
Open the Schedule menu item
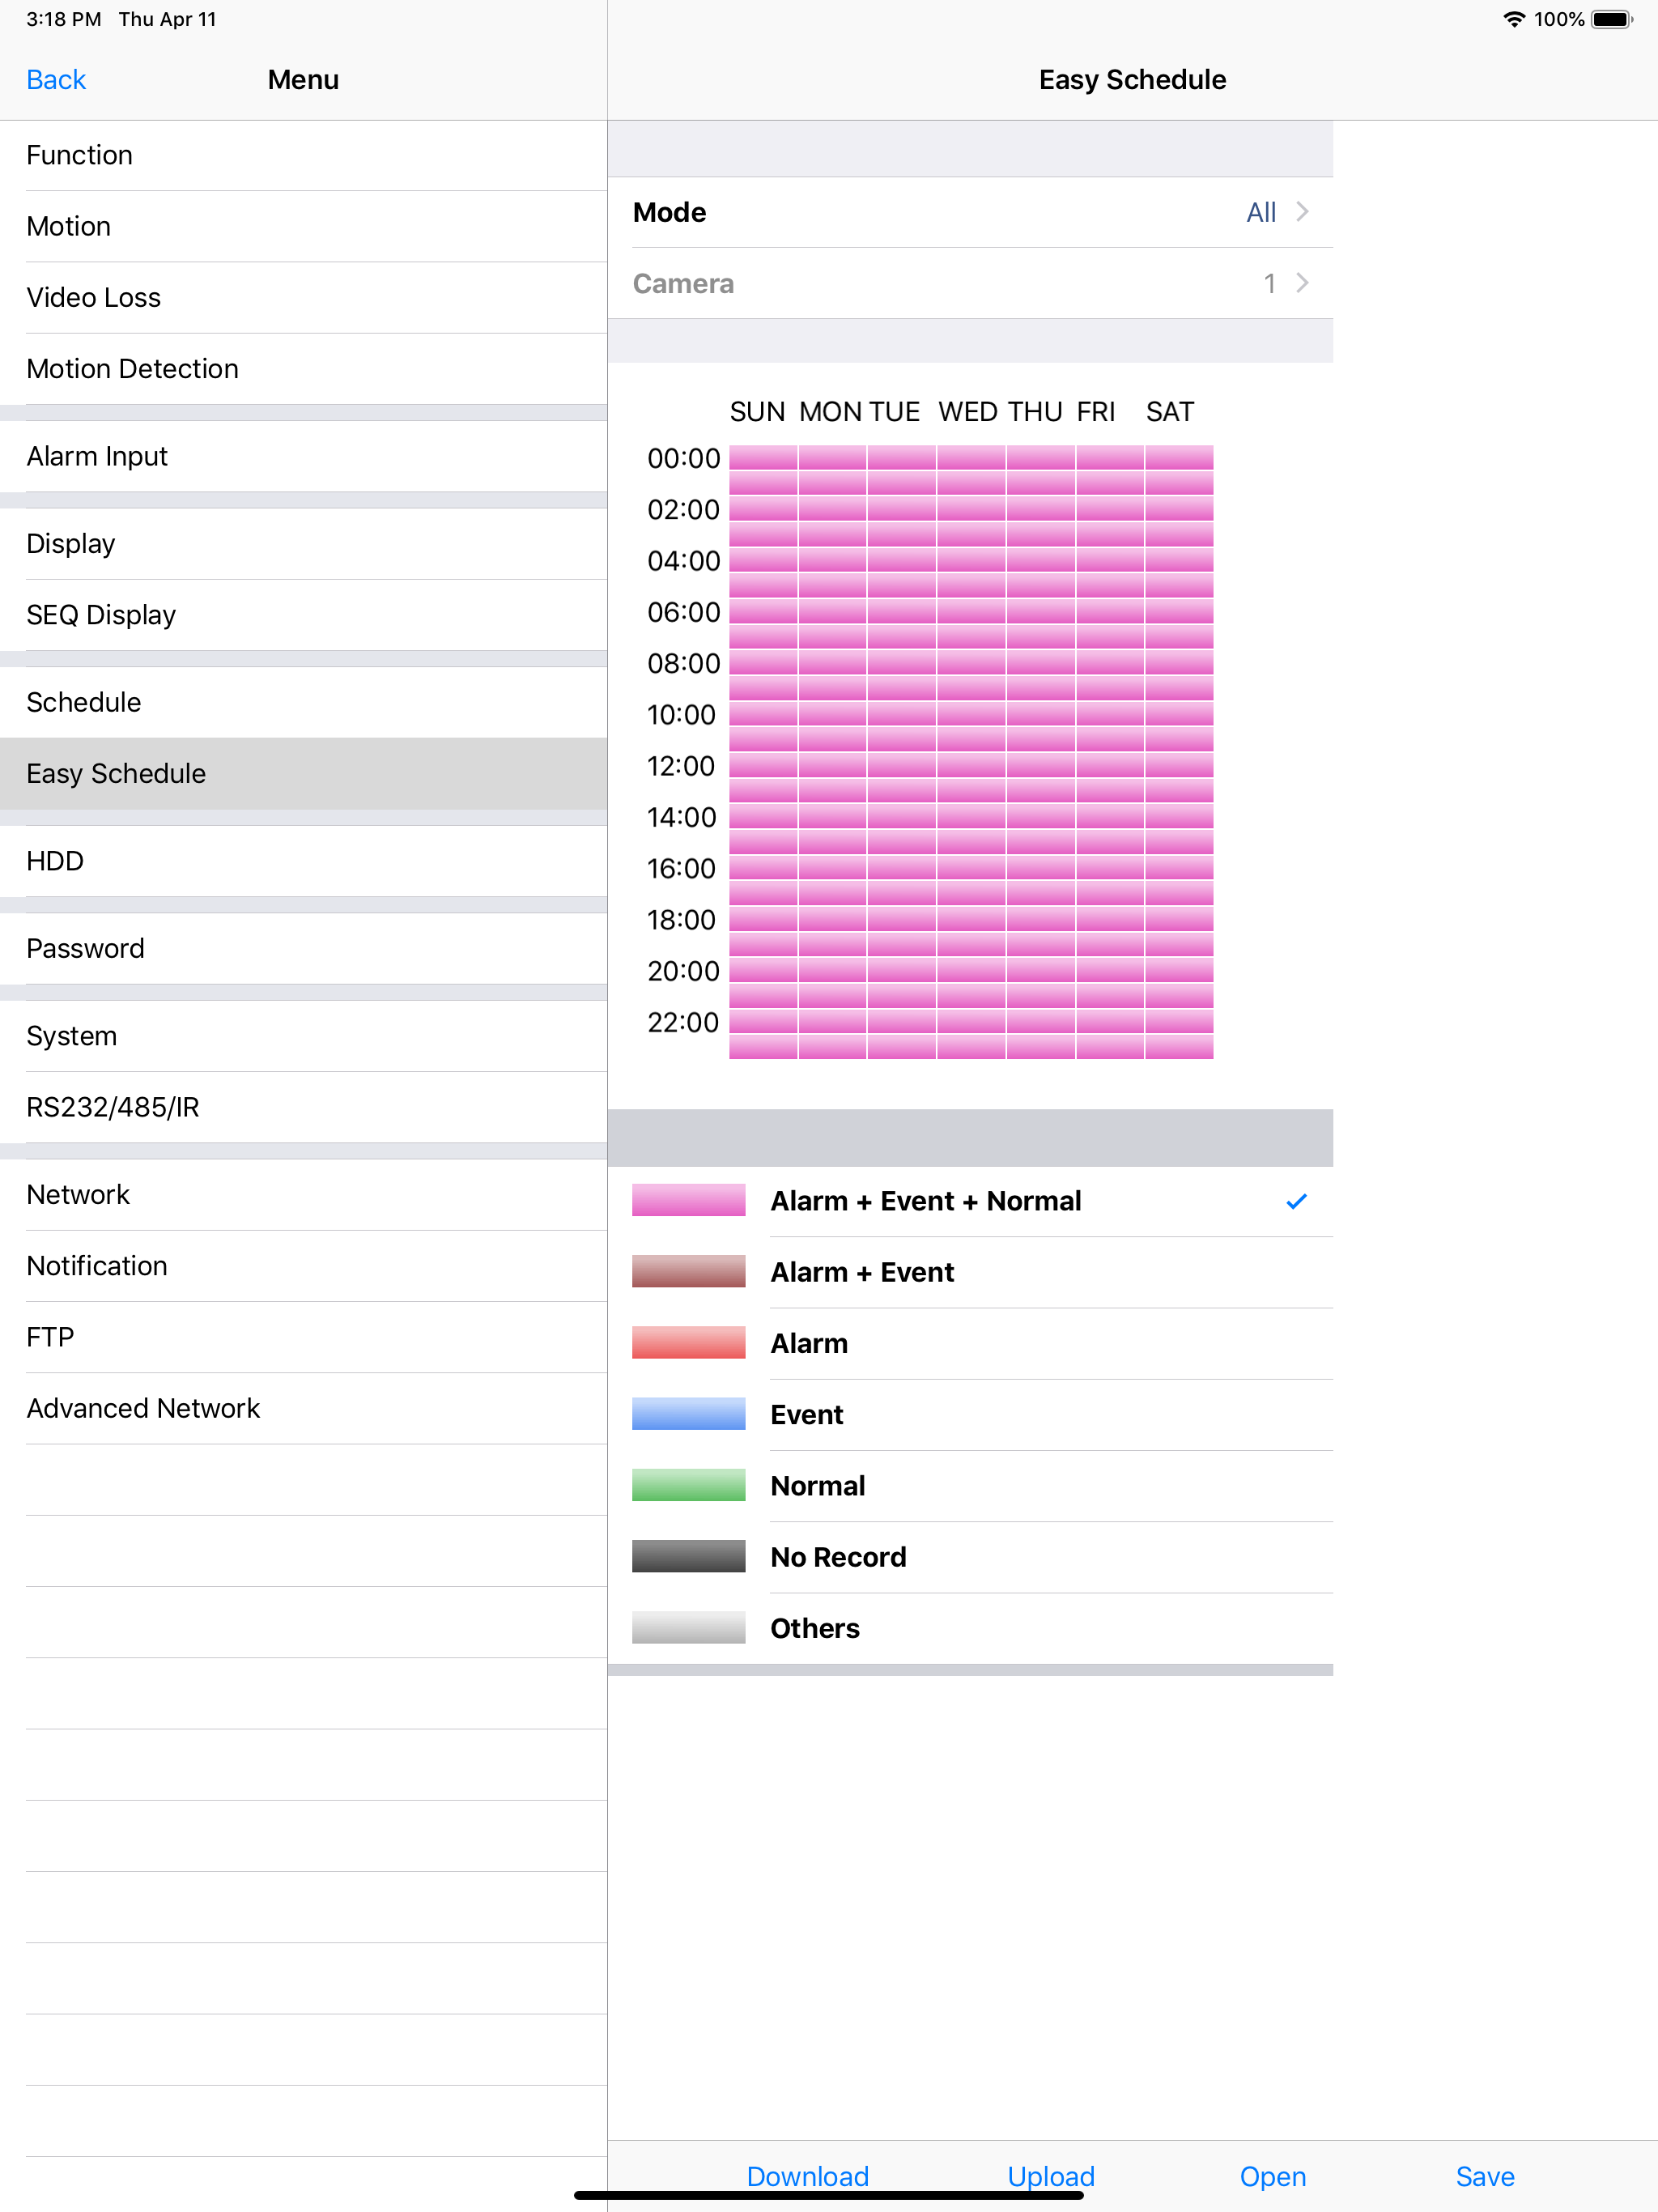pos(83,702)
